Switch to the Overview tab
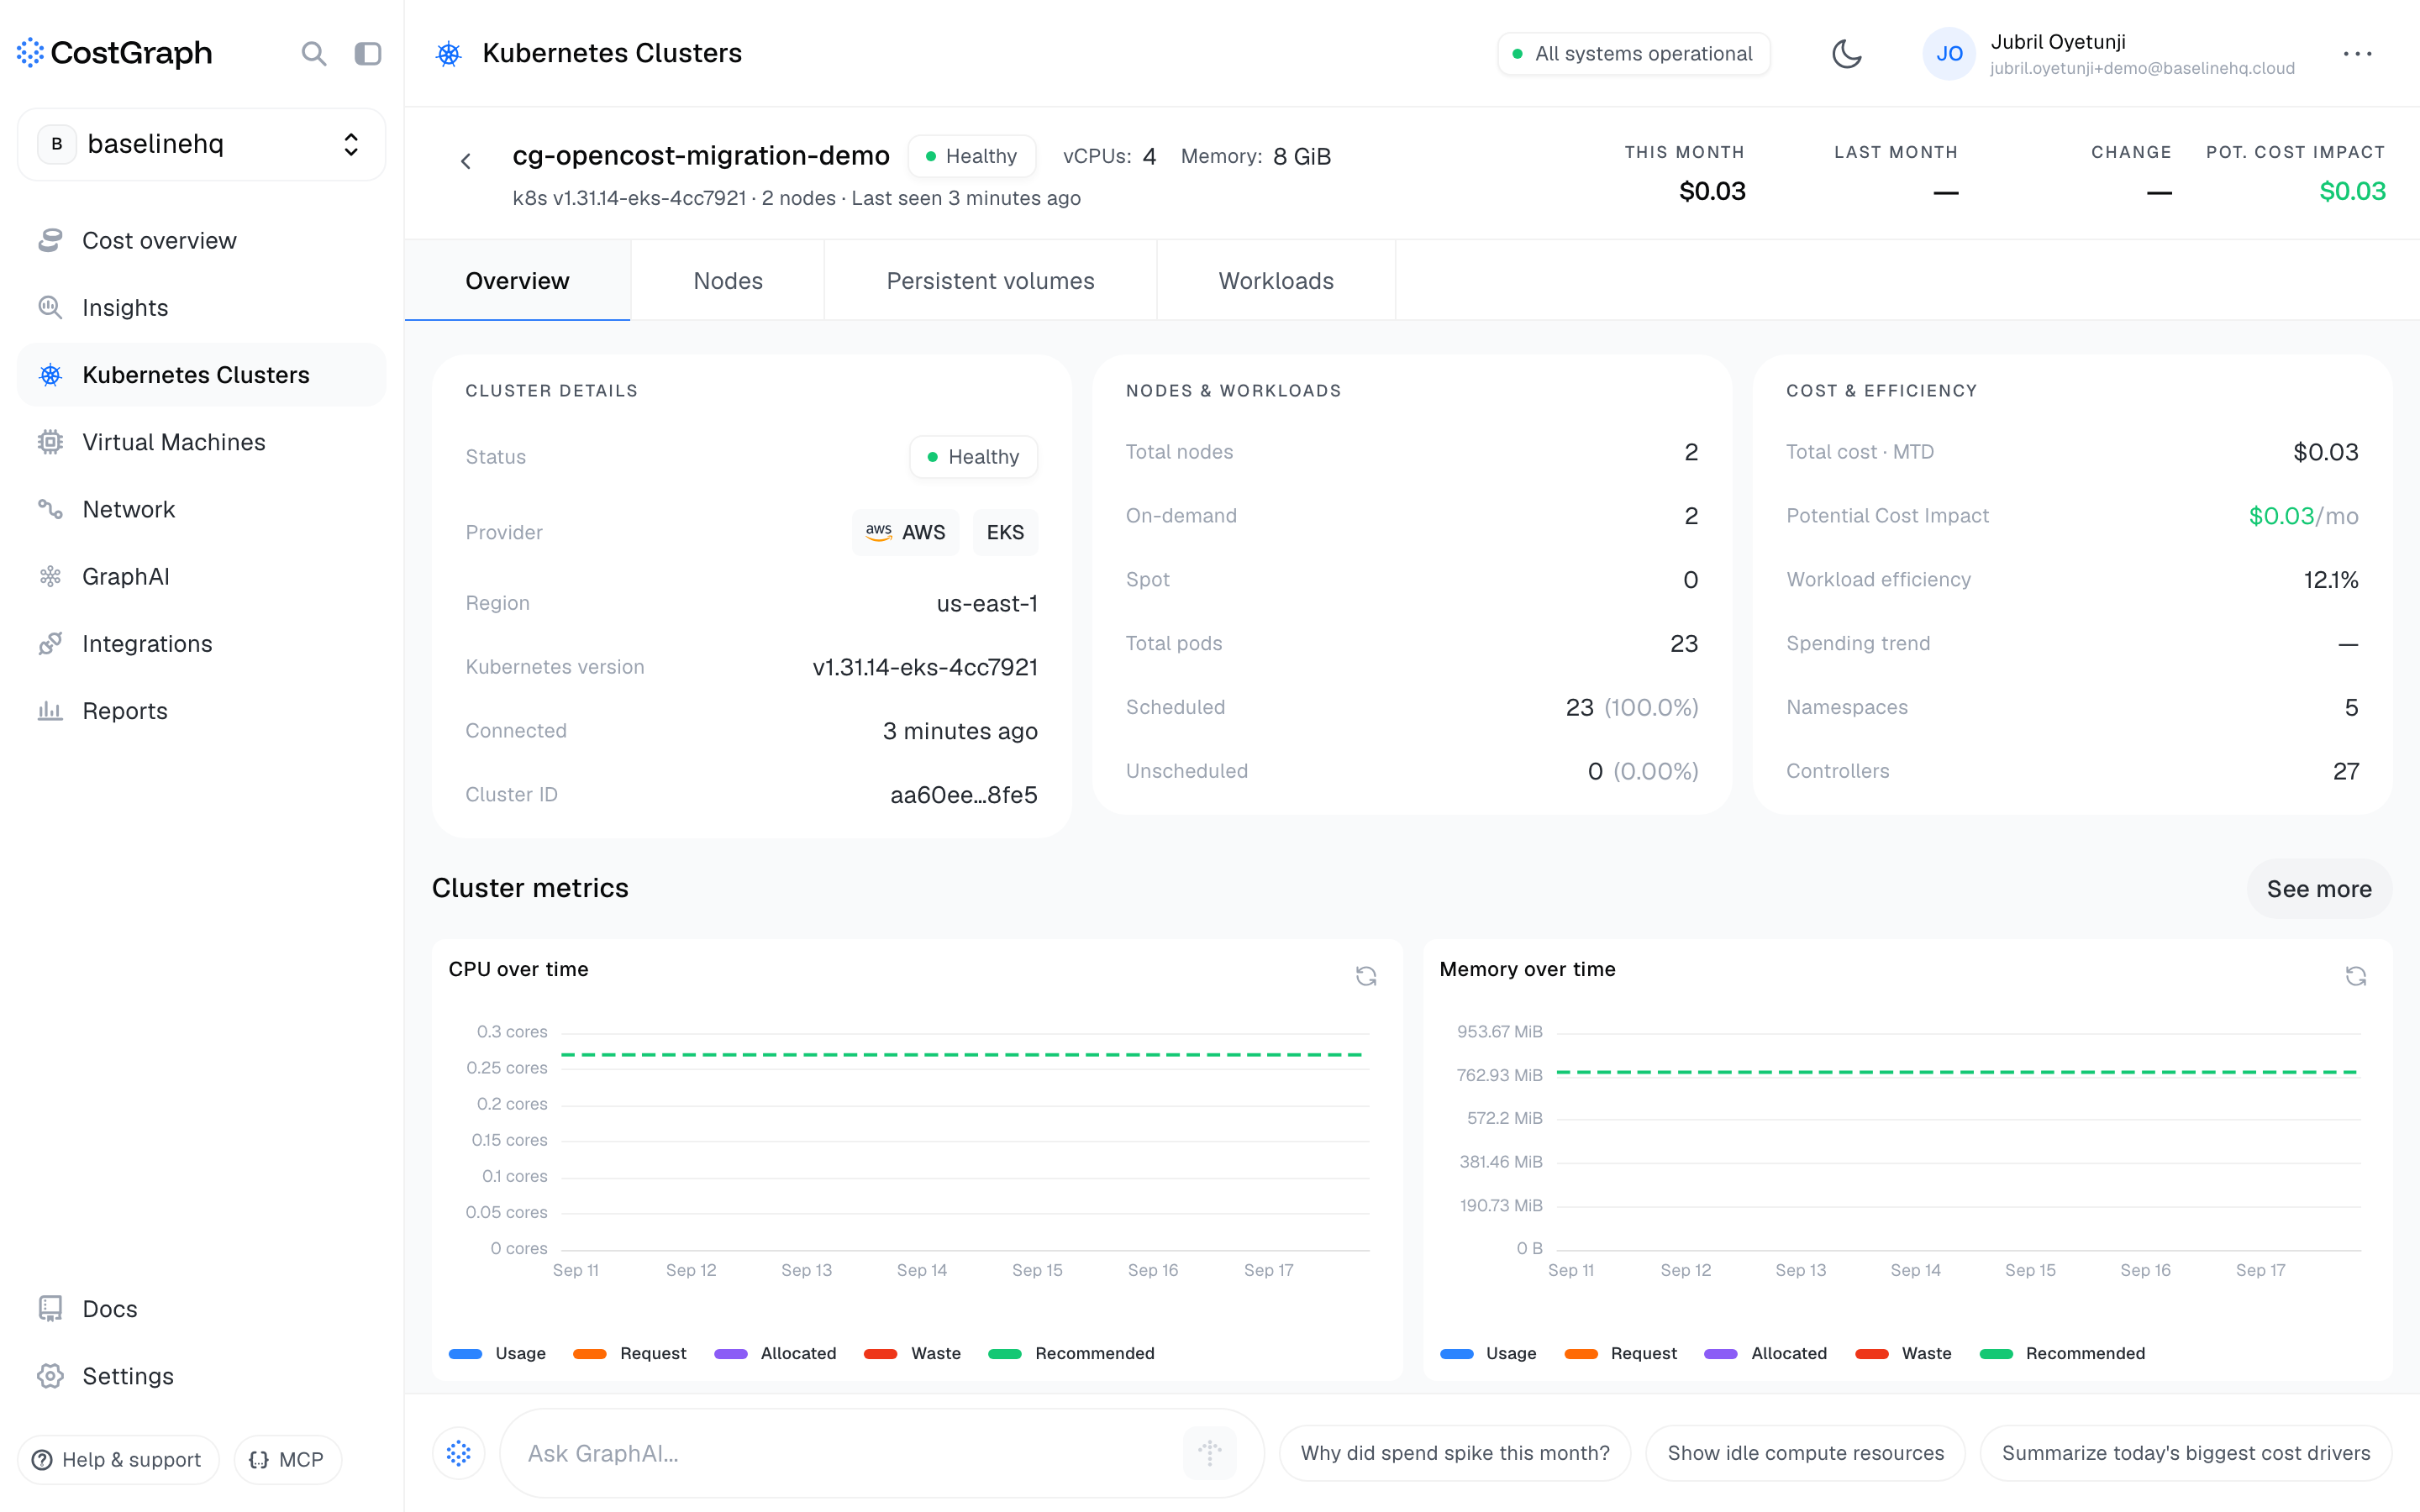This screenshot has width=2420, height=1512. 517,280
